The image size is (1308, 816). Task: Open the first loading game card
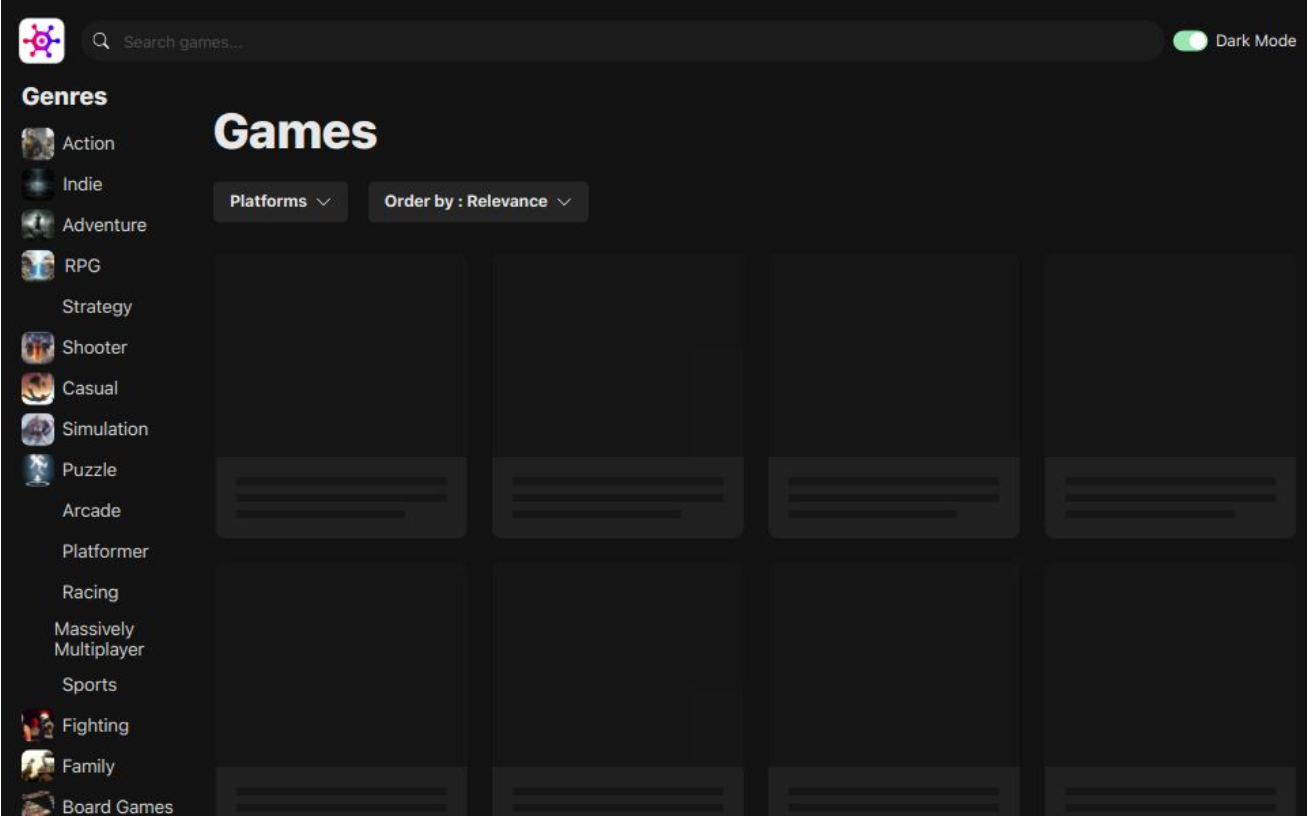click(x=341, y=396)
